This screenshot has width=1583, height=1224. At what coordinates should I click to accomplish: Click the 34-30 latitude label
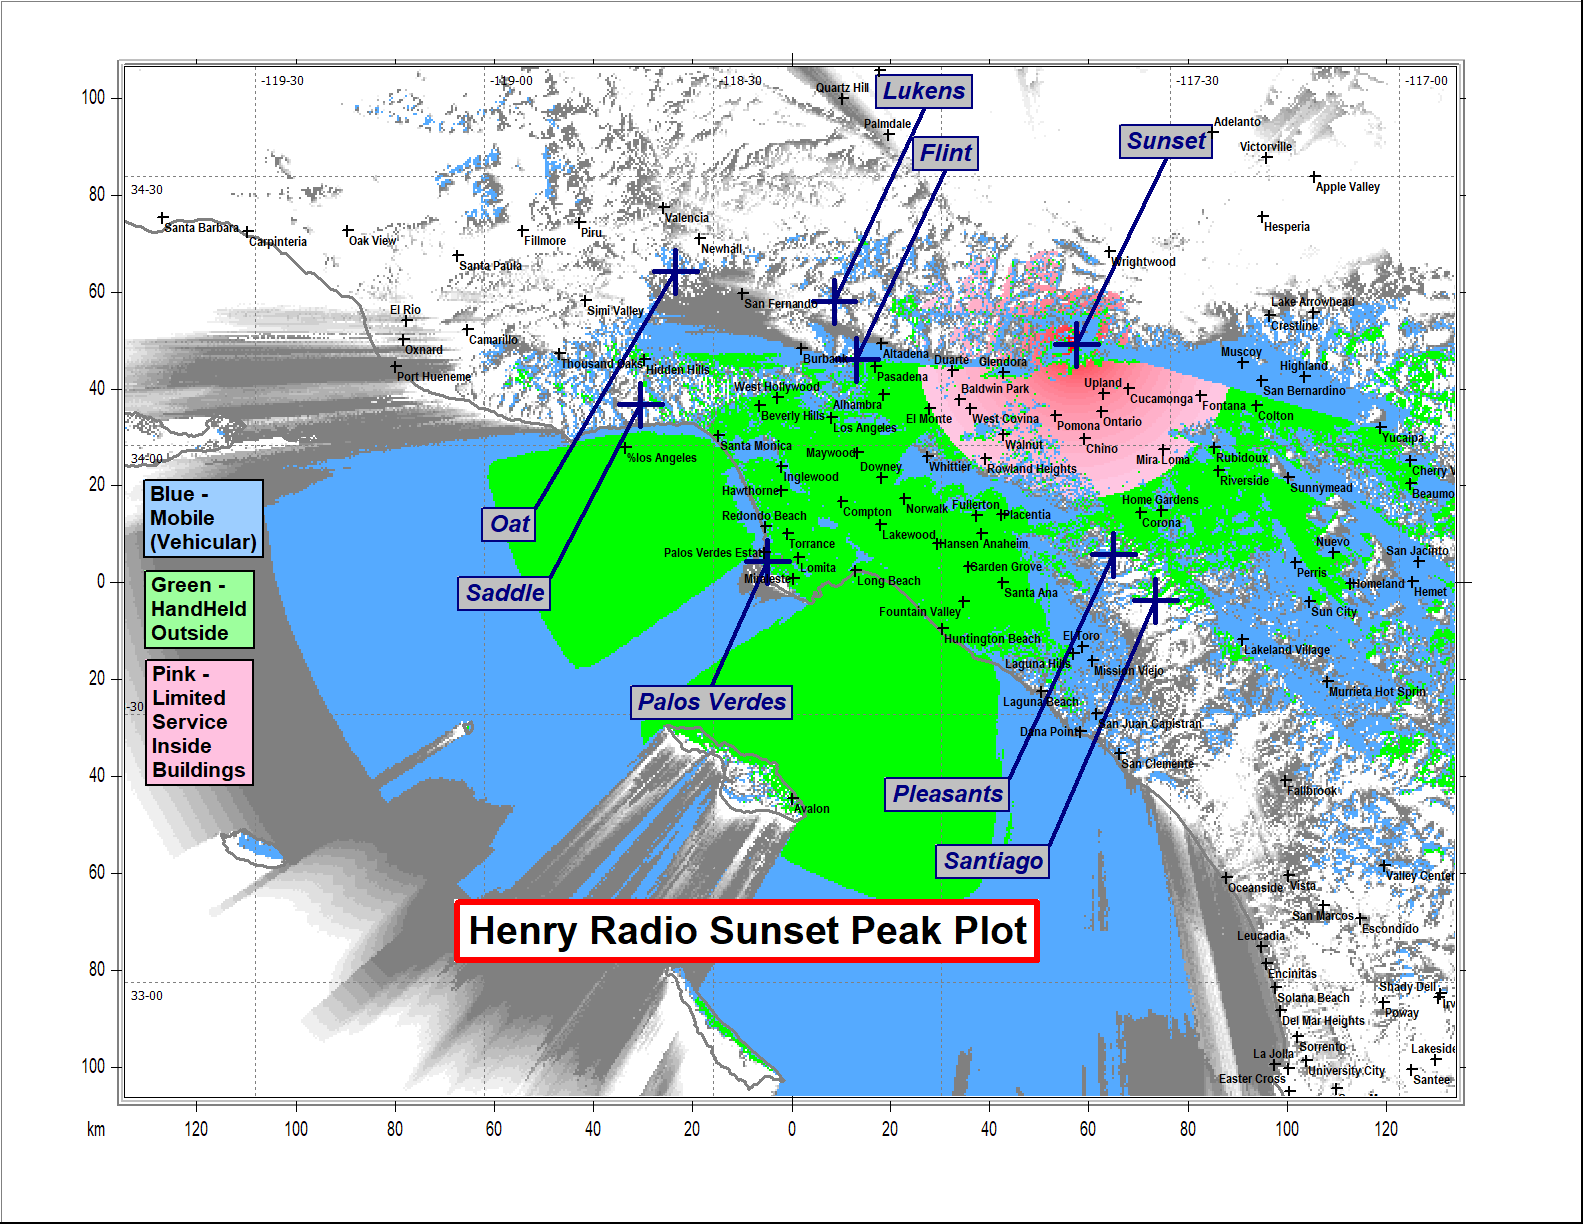[147, 190]
